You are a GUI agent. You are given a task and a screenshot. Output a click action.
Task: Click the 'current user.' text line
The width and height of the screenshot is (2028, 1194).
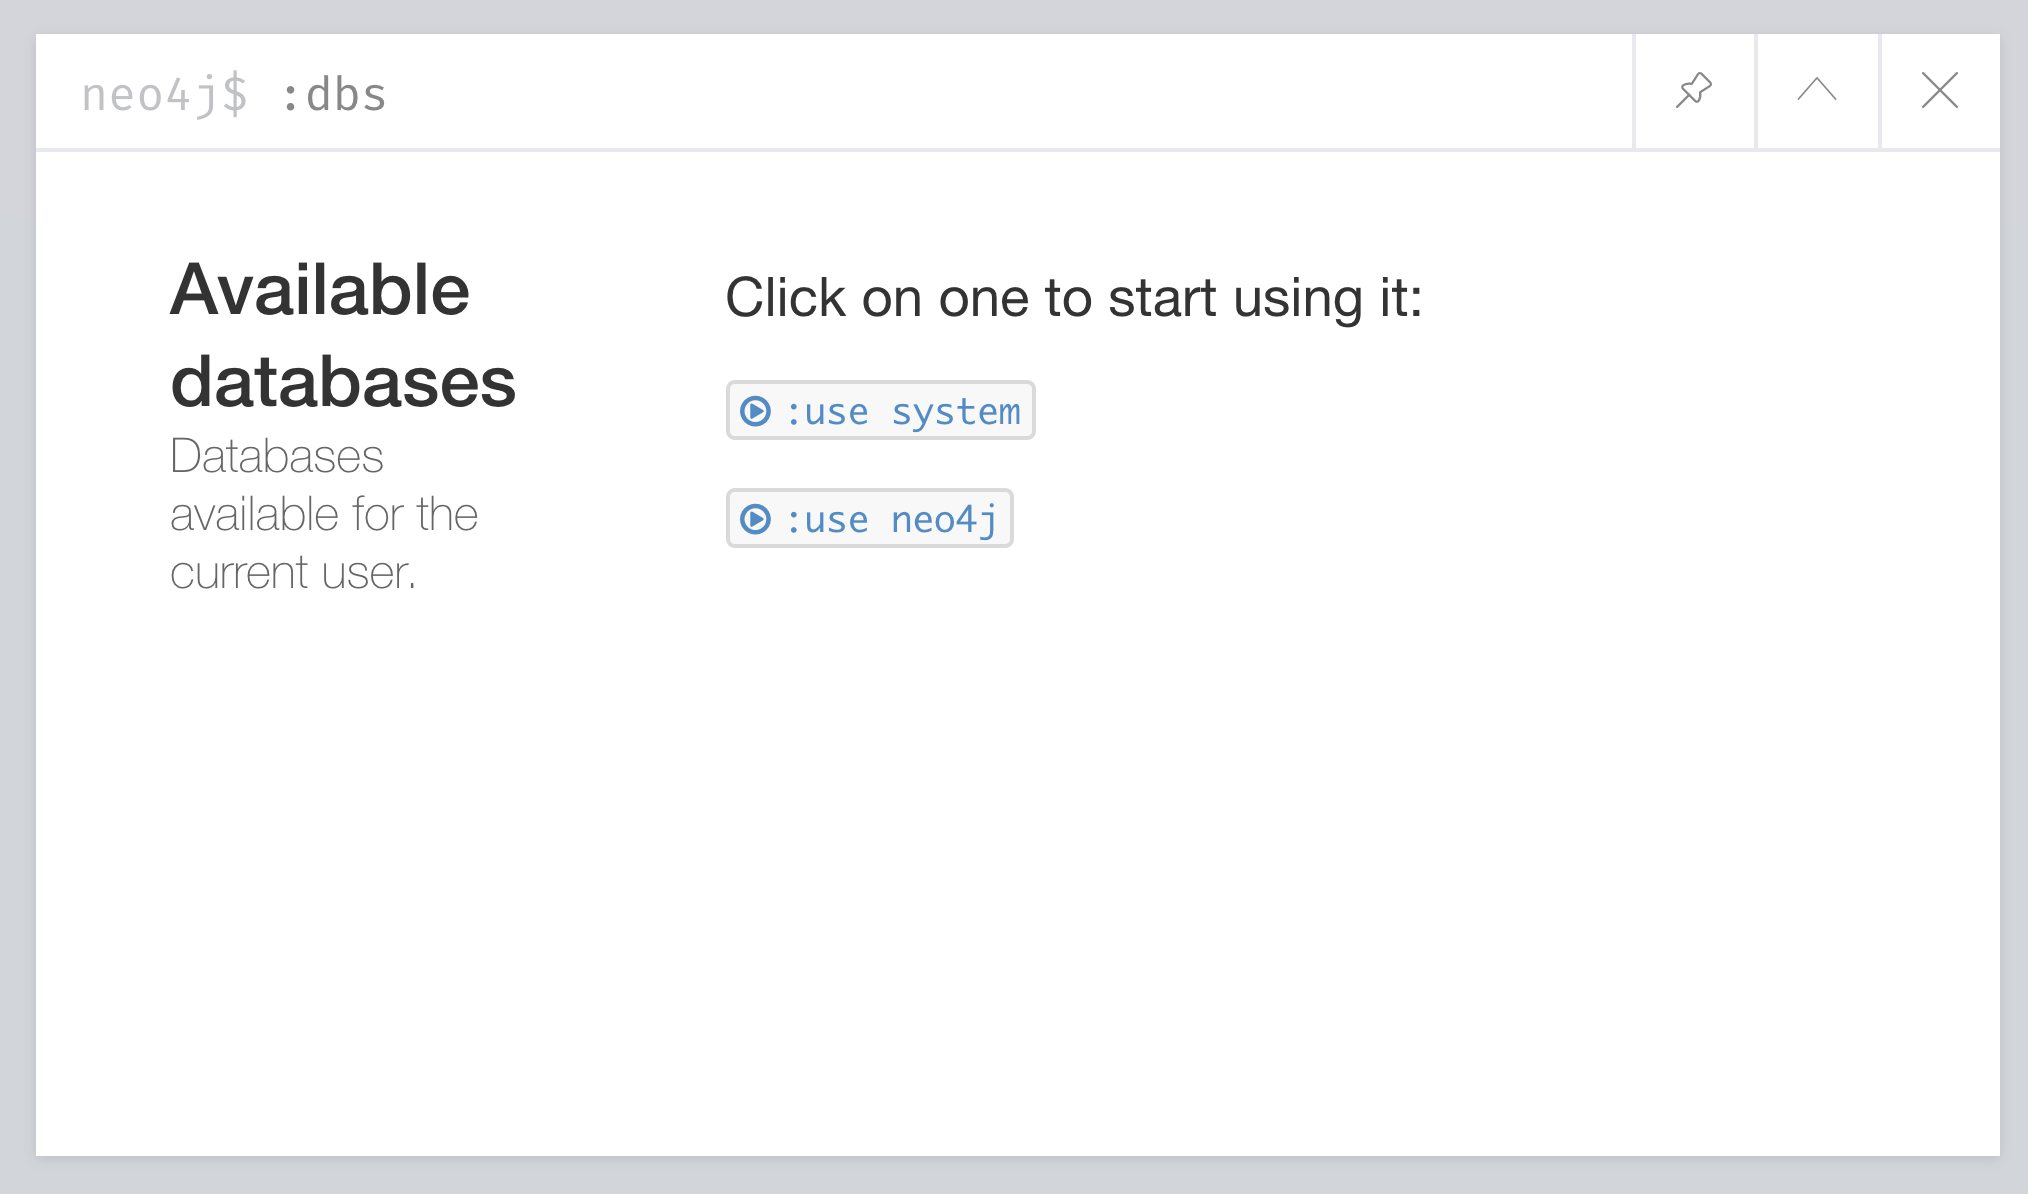[292, 573]
